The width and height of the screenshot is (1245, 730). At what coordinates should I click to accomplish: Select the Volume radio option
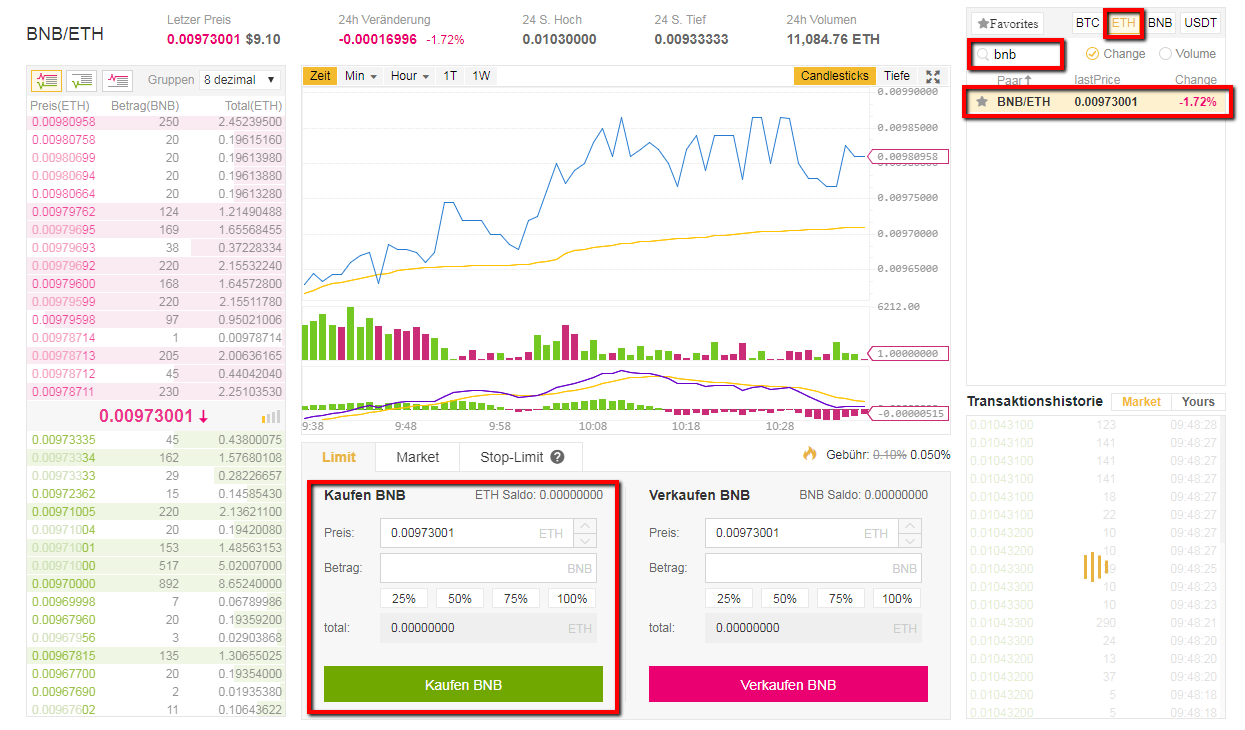tap(1166, 54)
